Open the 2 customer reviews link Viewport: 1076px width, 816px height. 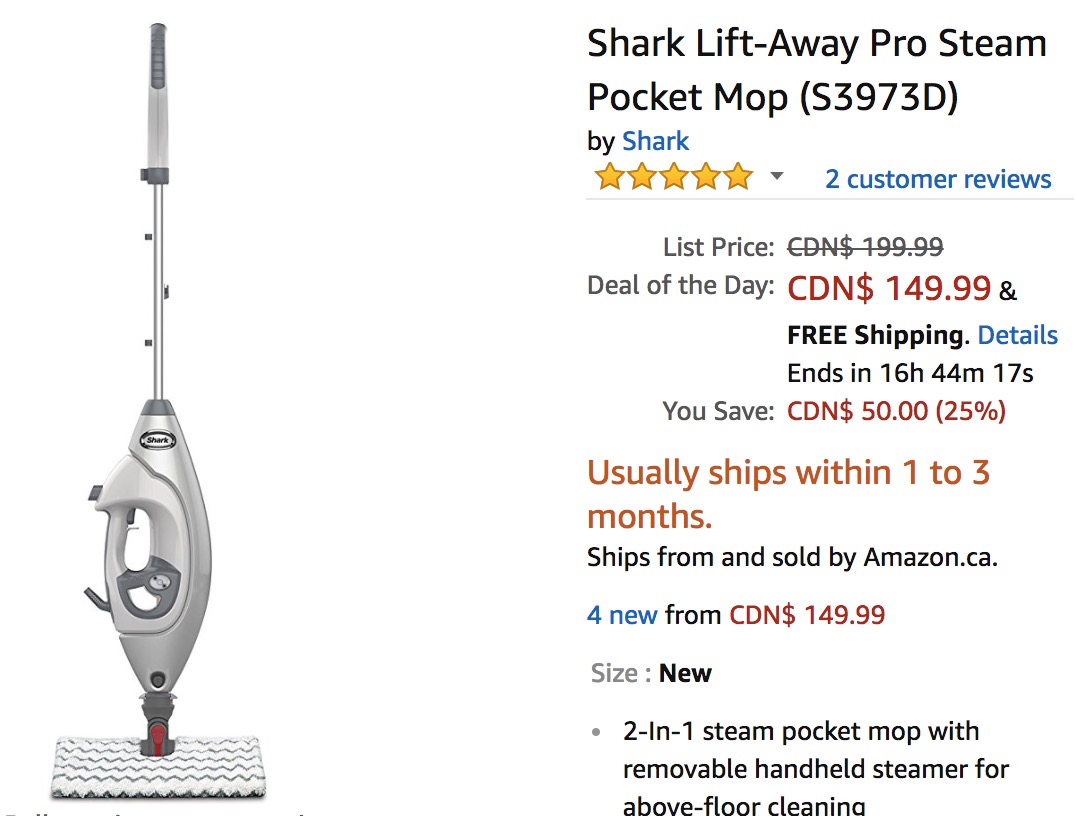pyautogui.click(x=938, y=179)
